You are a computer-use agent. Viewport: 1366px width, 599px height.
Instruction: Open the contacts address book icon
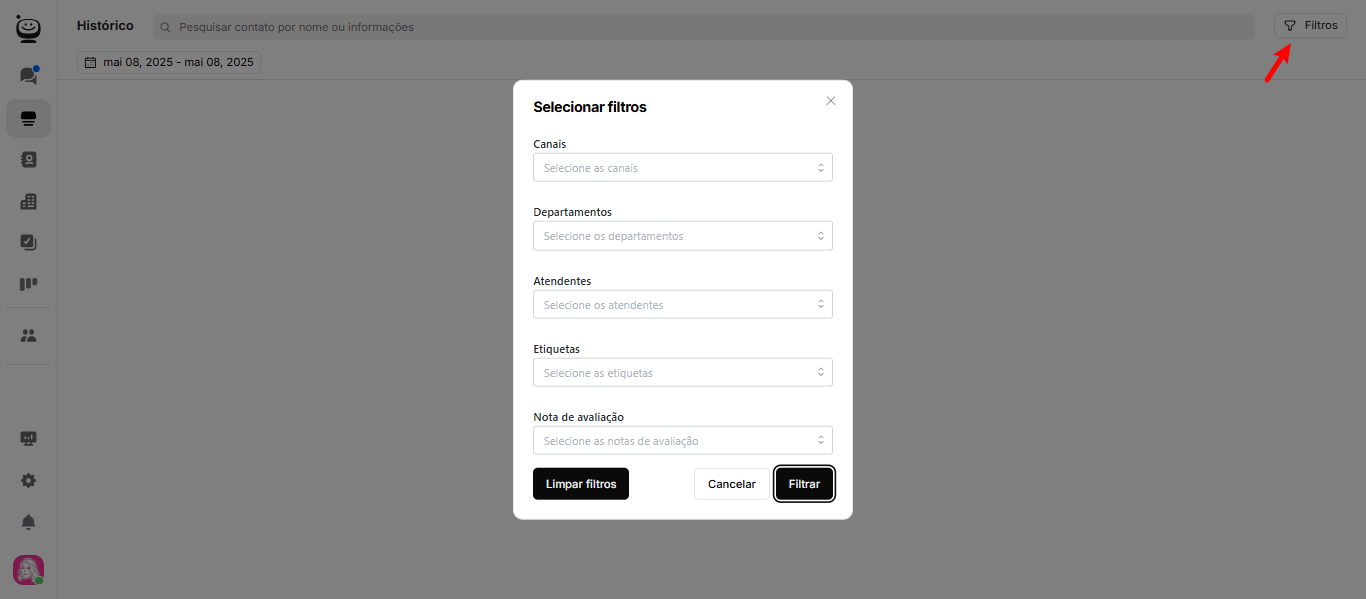click(x=28, y=159)
